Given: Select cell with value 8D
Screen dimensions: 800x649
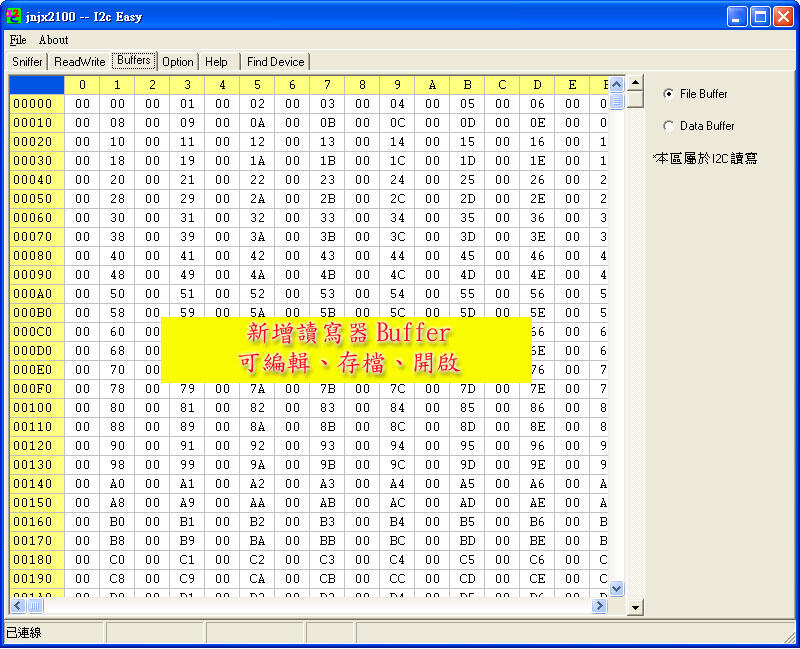Looking at the screenshot, I should click(467, 427).
